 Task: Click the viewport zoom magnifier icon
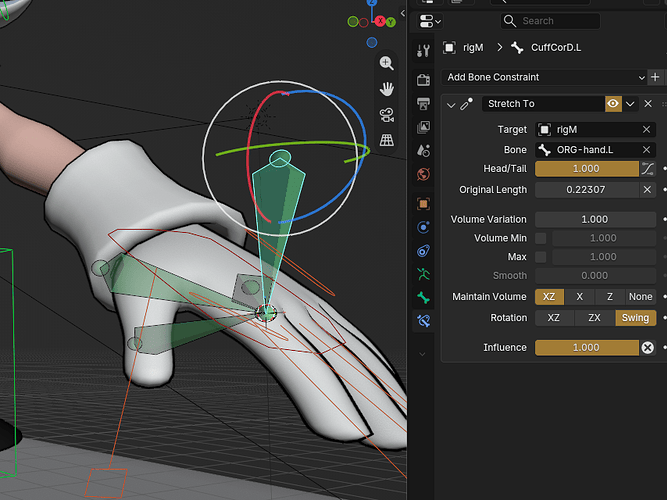pyautogui.click(x=386, y=63)
